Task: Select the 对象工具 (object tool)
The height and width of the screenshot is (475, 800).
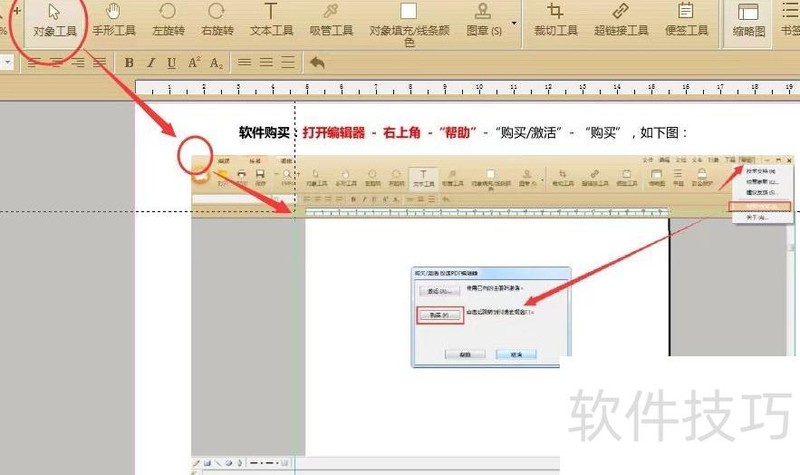Action: click(55, 21)
